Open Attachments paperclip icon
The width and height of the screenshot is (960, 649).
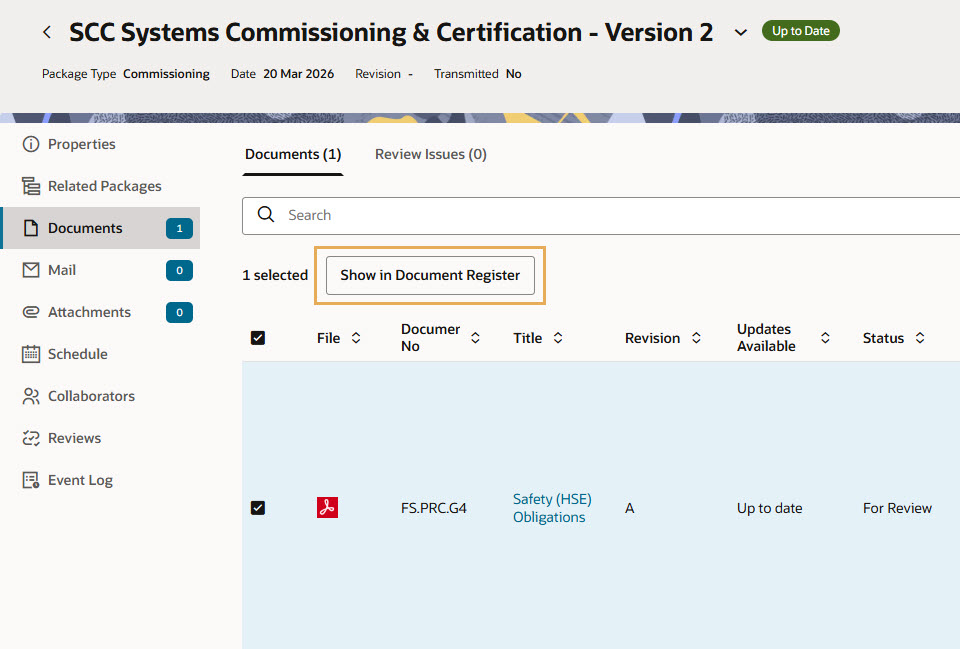pos(30,312)
